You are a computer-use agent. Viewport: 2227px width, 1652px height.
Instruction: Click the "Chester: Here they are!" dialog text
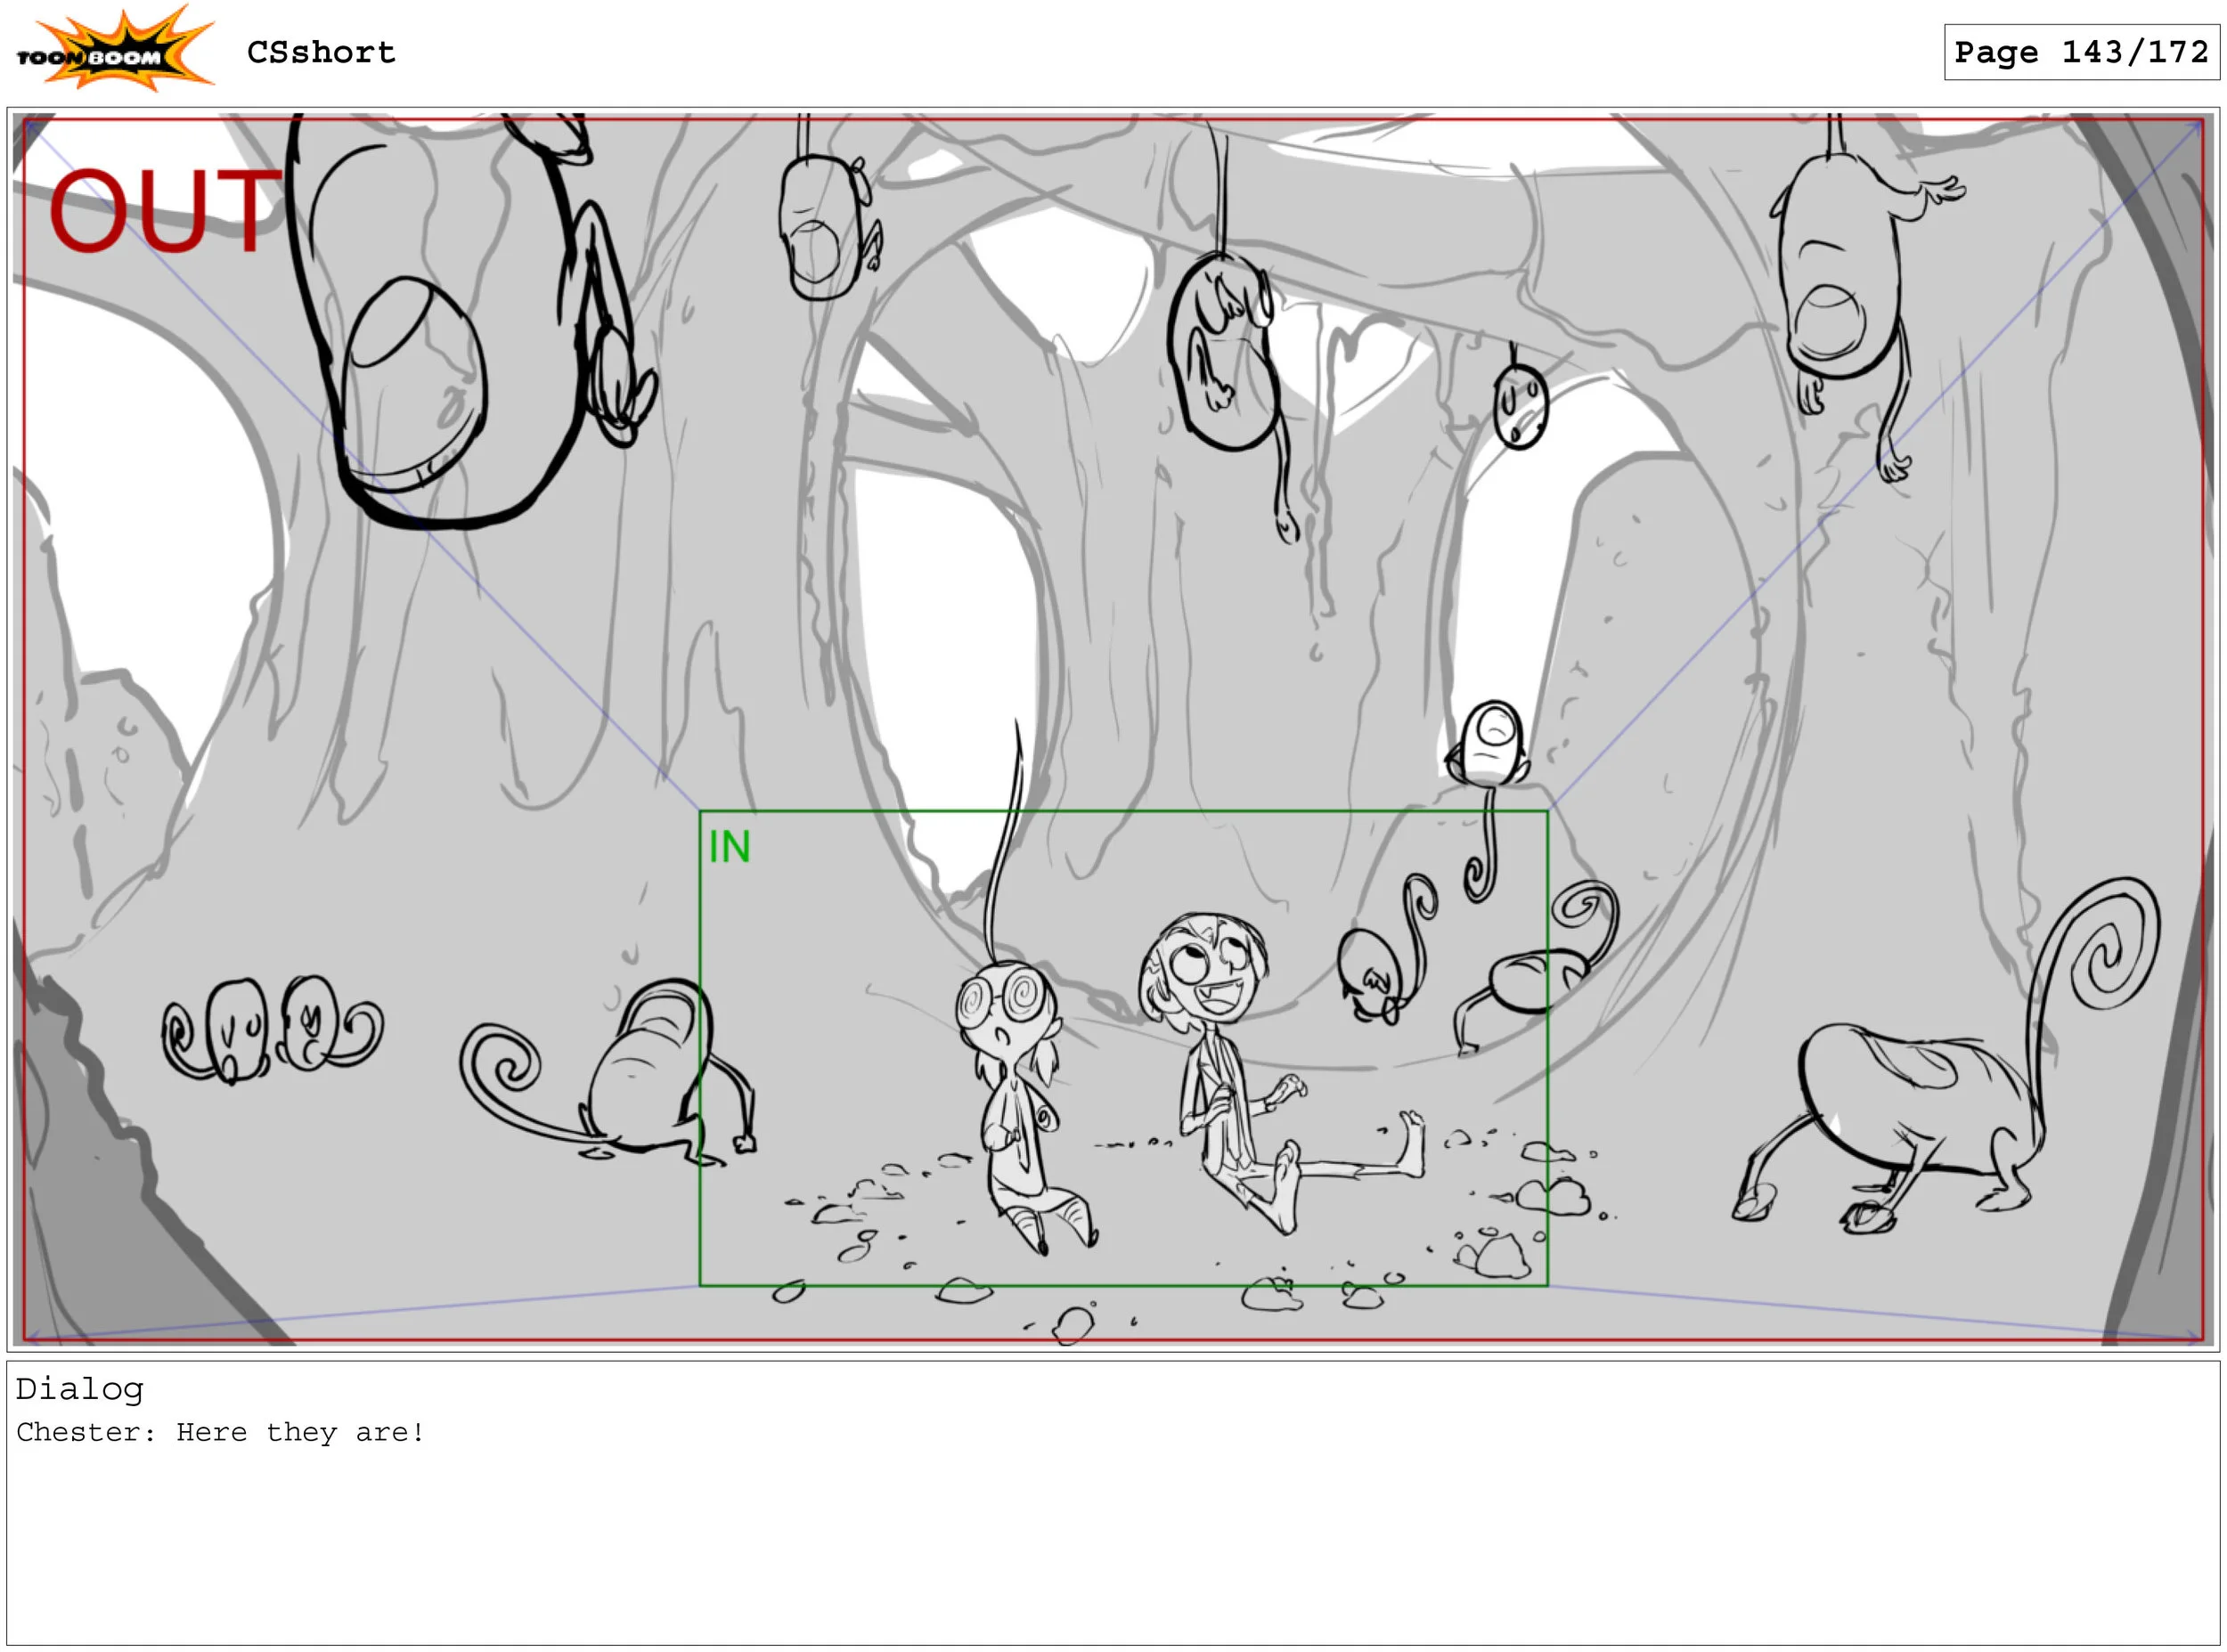click(220, 1433)
